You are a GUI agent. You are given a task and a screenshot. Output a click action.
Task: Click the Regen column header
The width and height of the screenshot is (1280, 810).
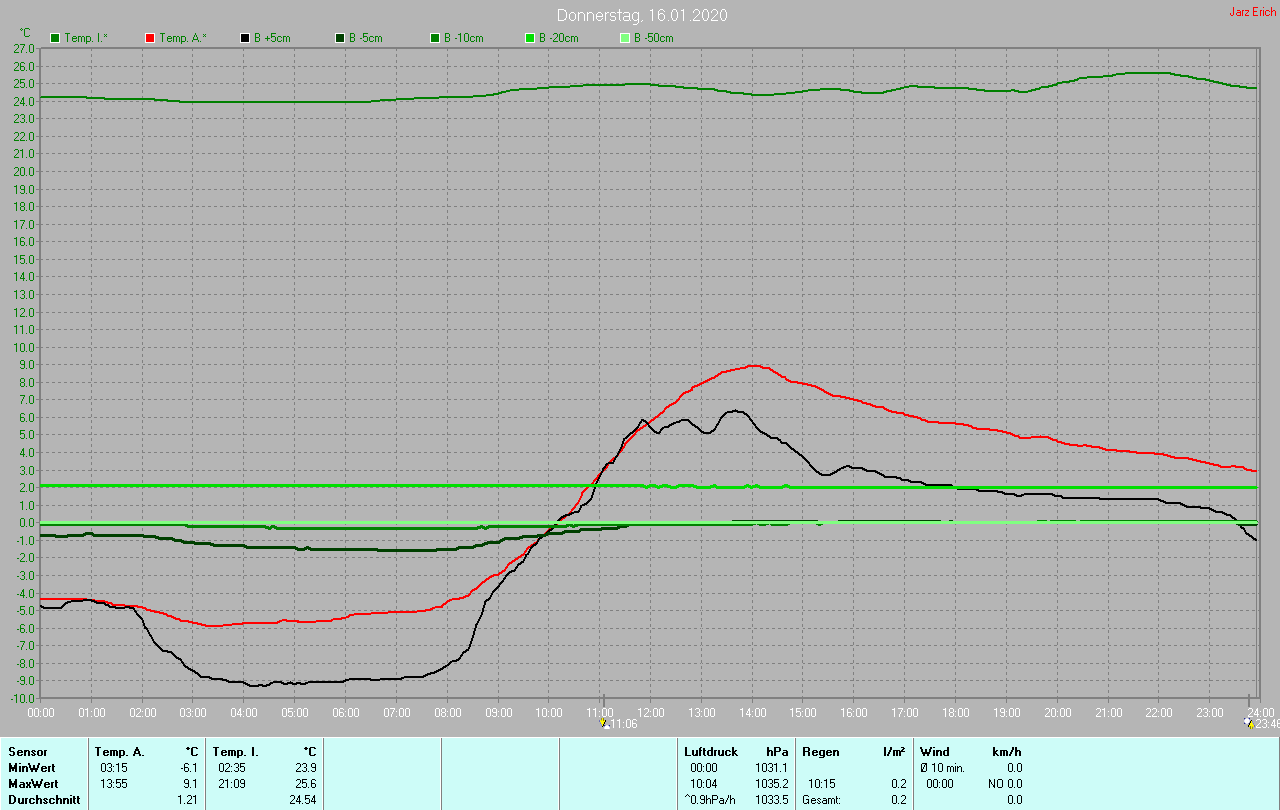click(820, 751)
